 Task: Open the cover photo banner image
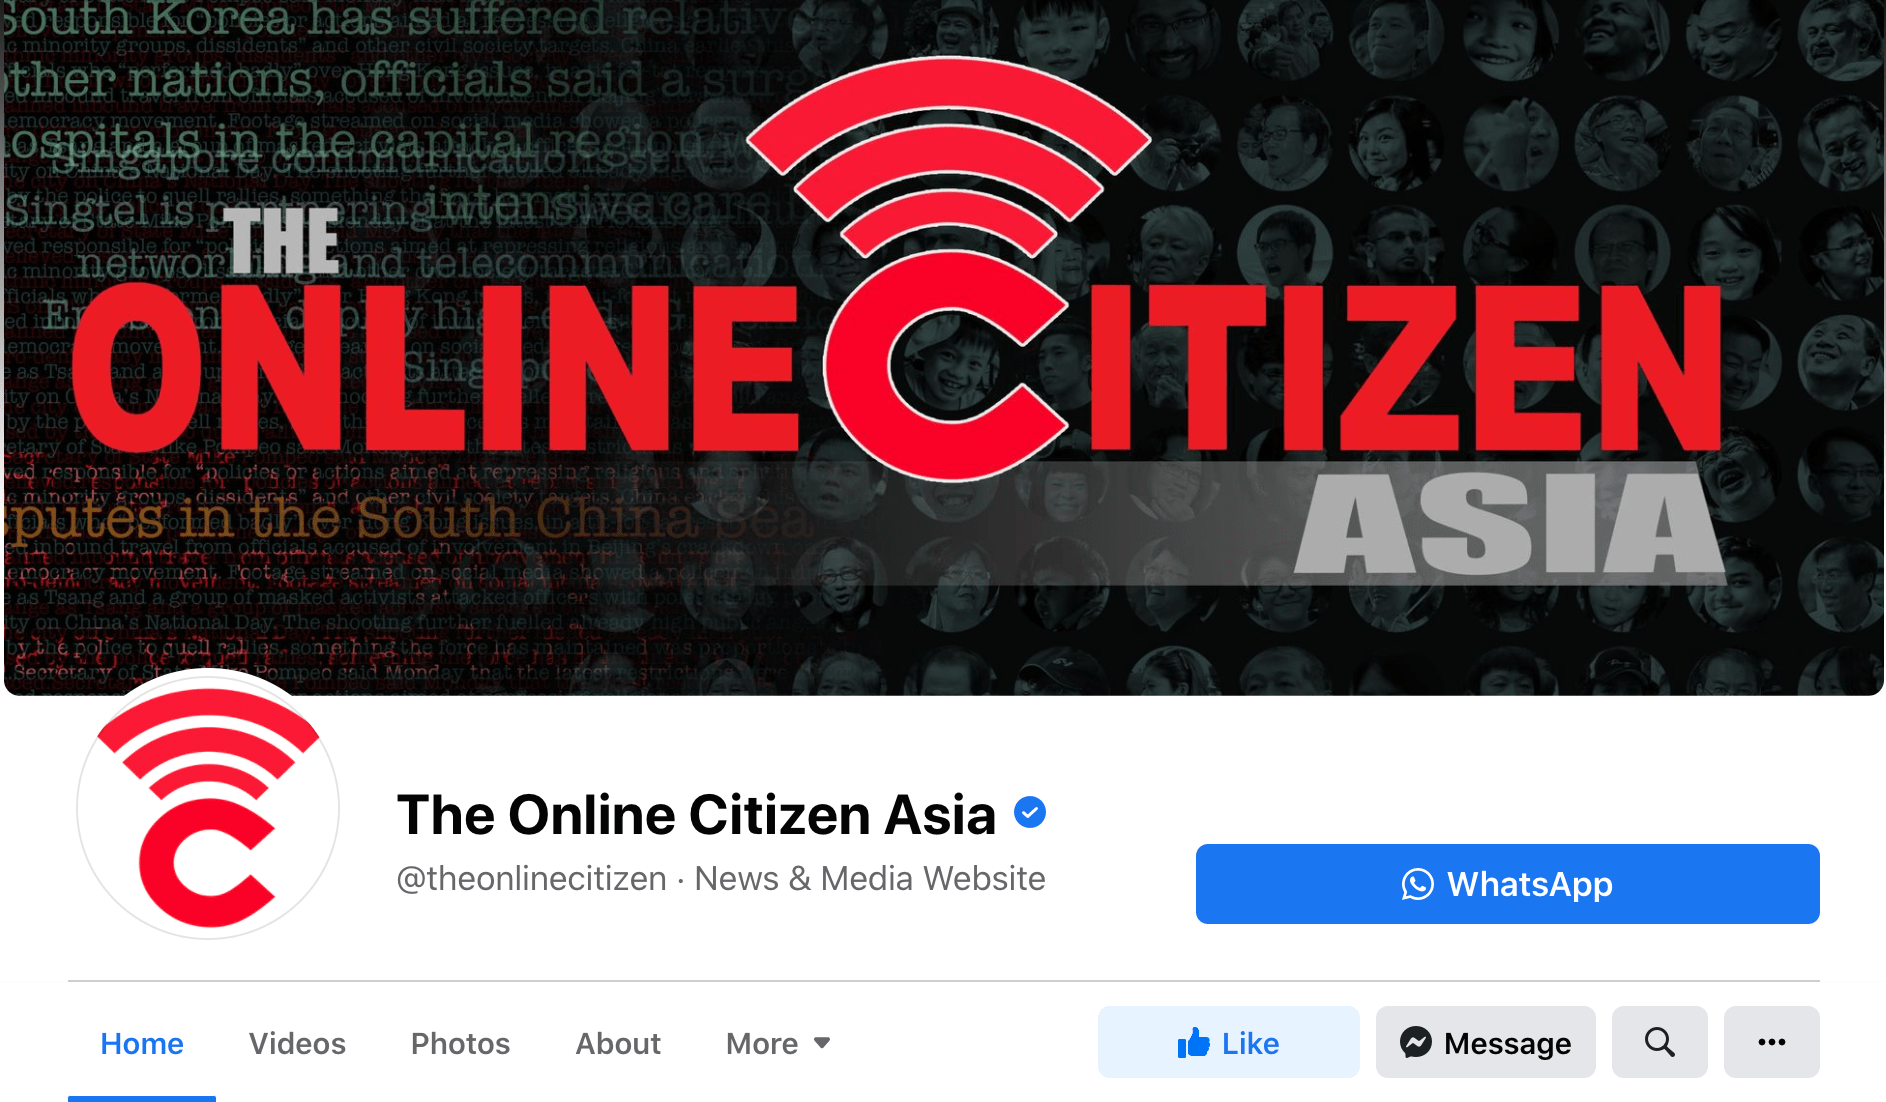944,346
